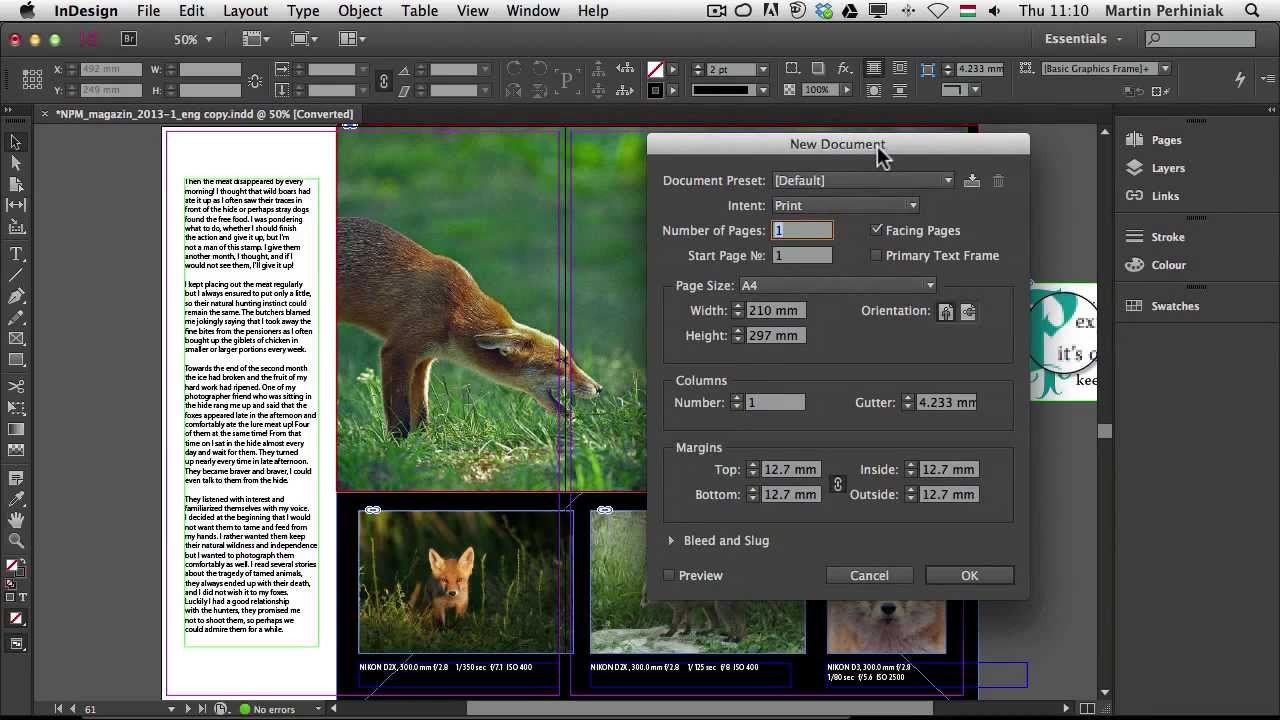Expand the Bleed and Slug section
The image size is (1280, 720).
click(671, 540)
